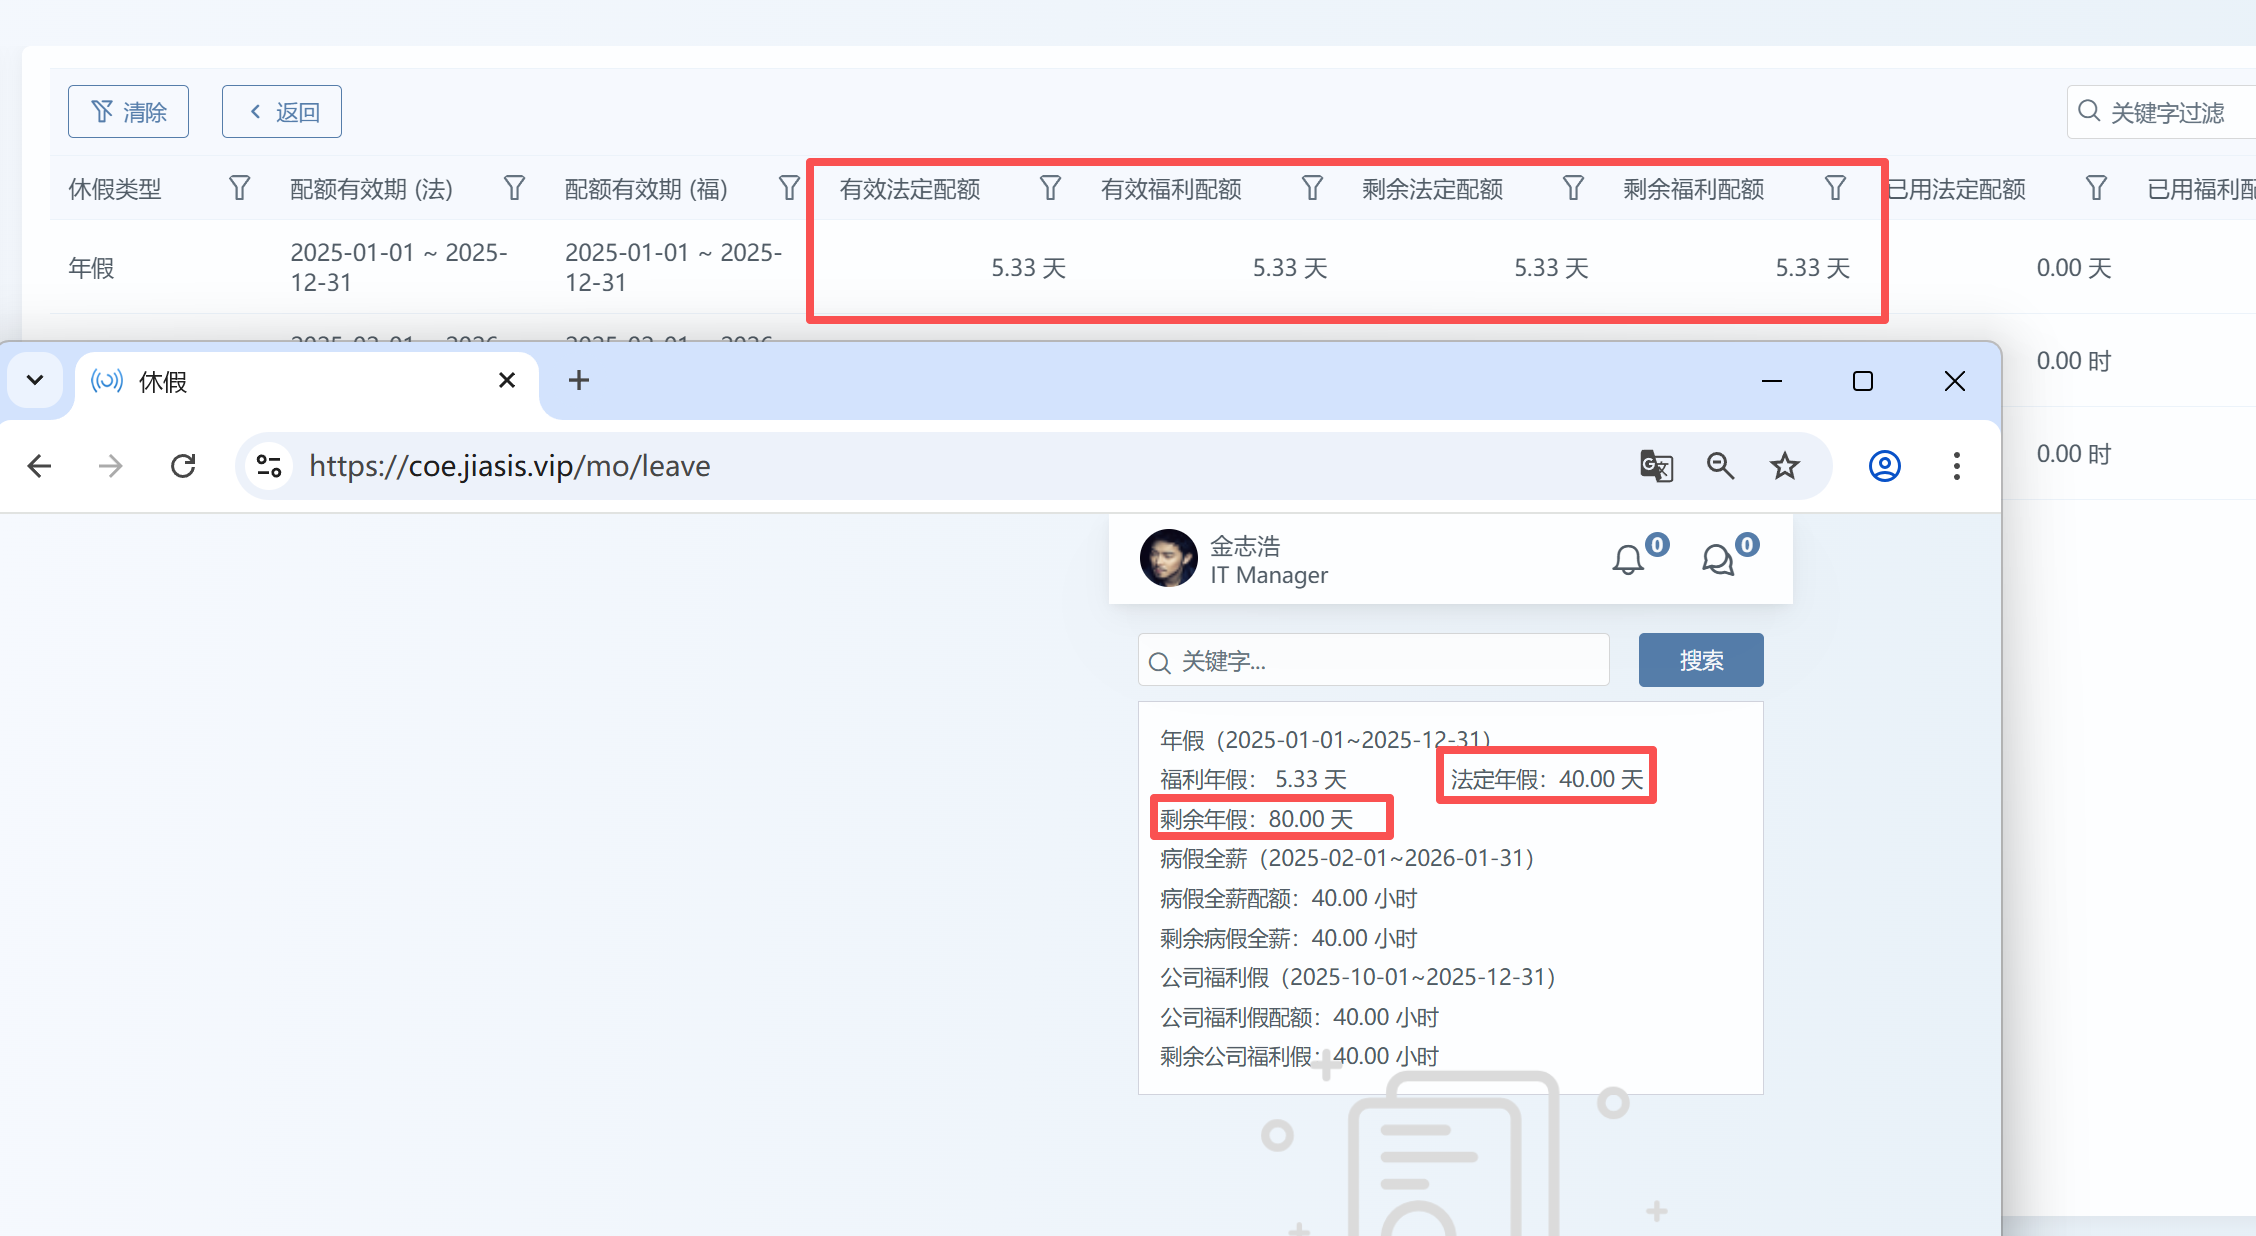Reload the leave page
2256x1236 pixels.
[x=183, y=466]
